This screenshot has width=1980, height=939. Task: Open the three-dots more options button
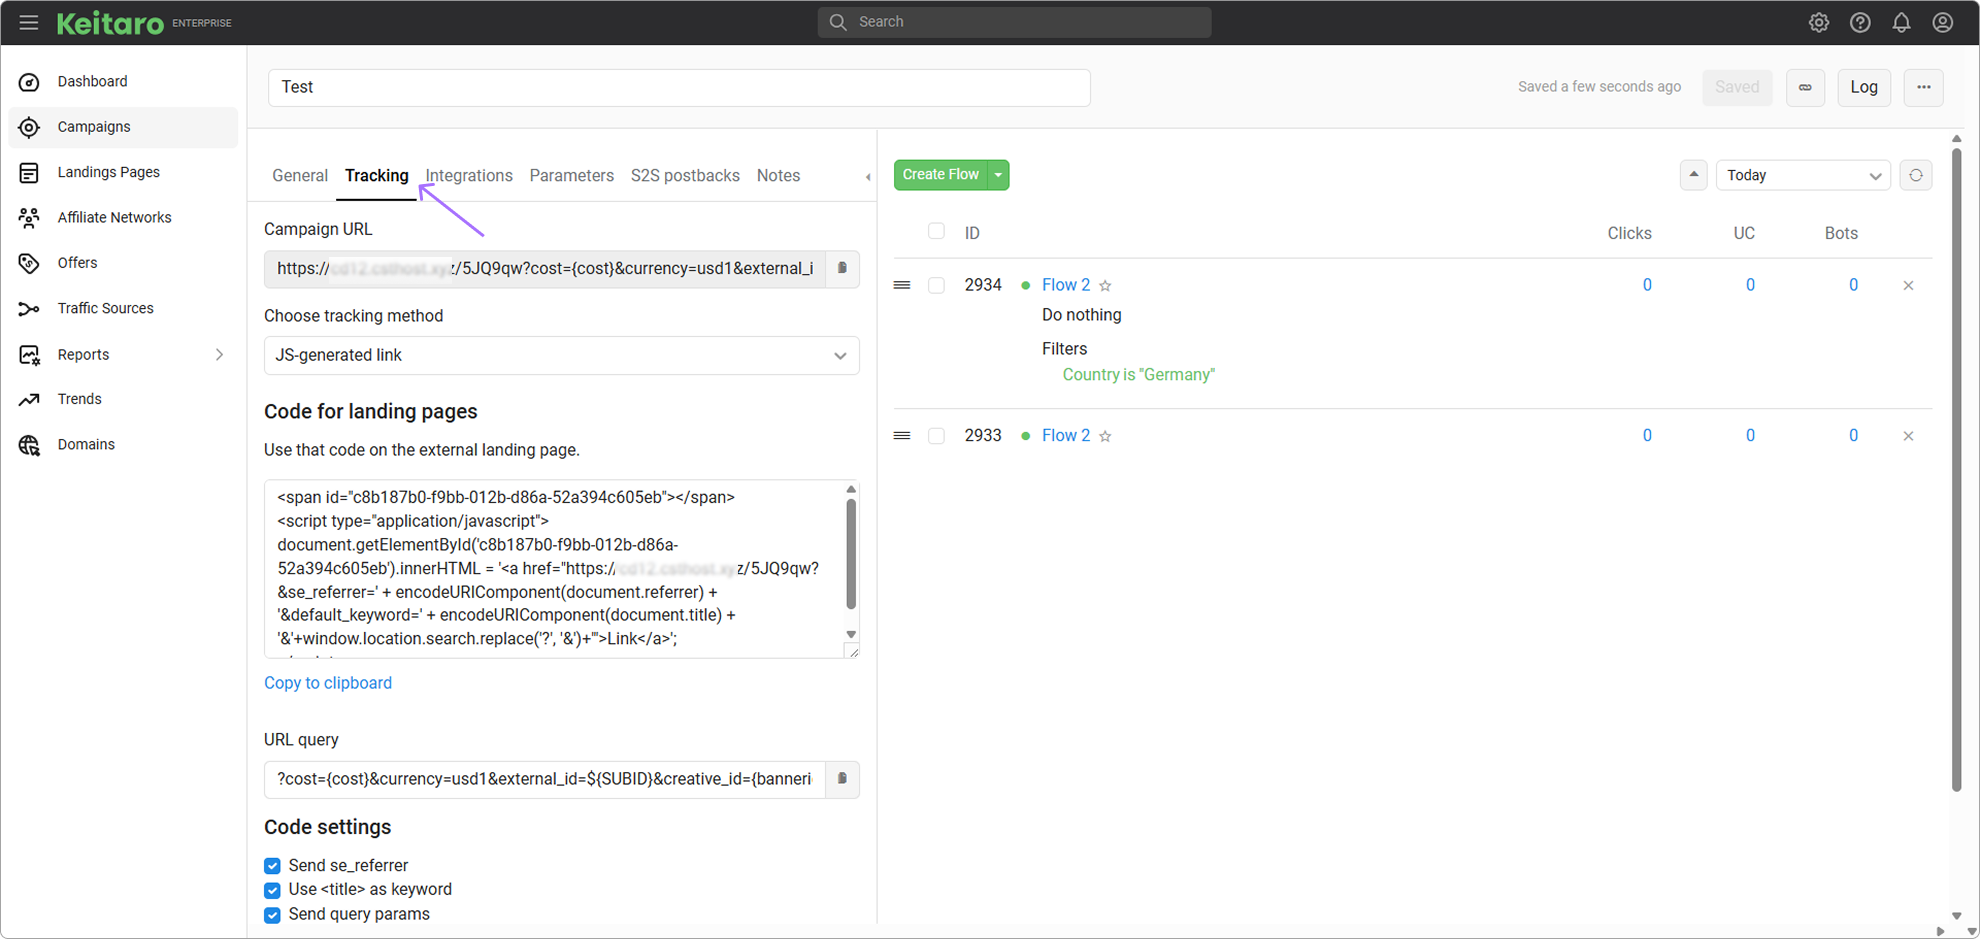1923,87
